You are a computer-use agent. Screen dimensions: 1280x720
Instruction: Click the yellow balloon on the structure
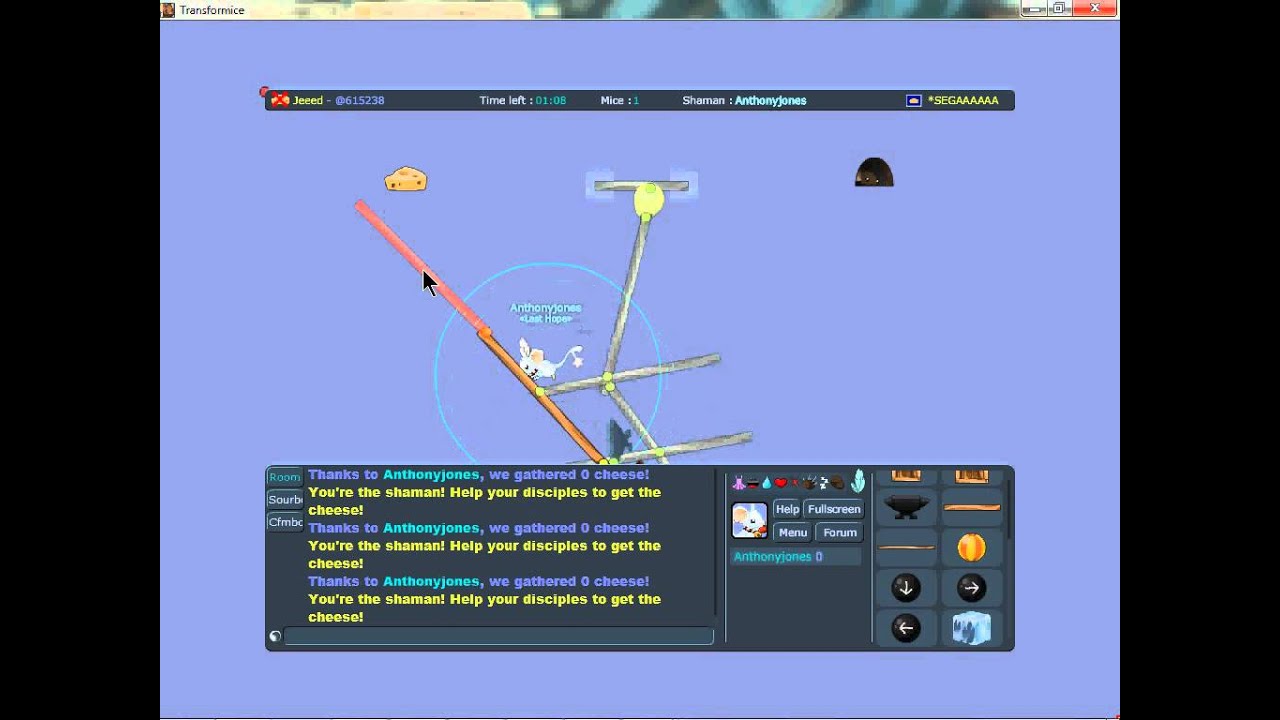(x=648, y=200)
